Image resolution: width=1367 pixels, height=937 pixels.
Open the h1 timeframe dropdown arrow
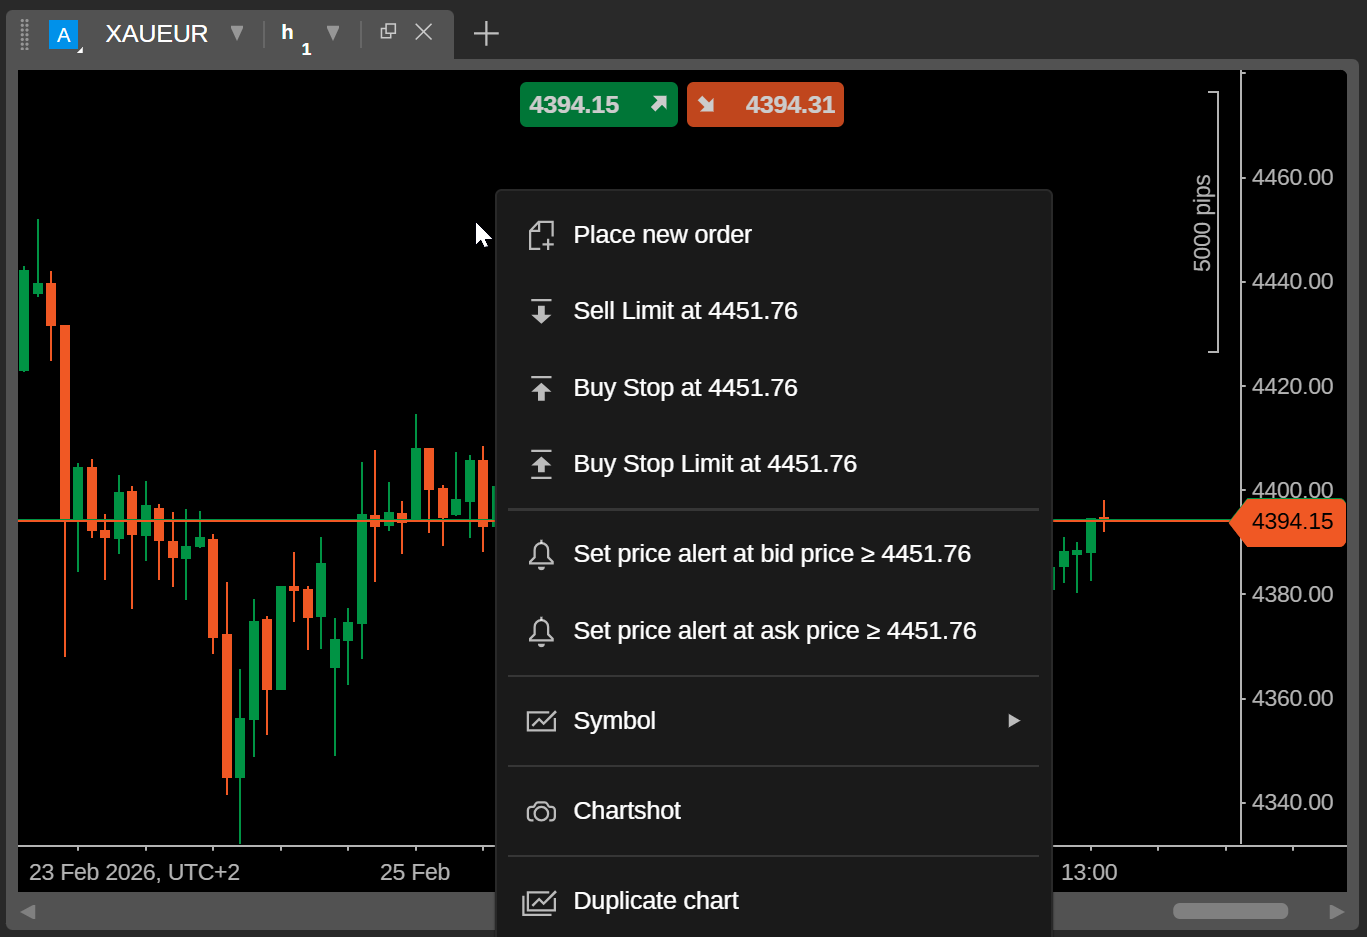[x=333, y=33]
